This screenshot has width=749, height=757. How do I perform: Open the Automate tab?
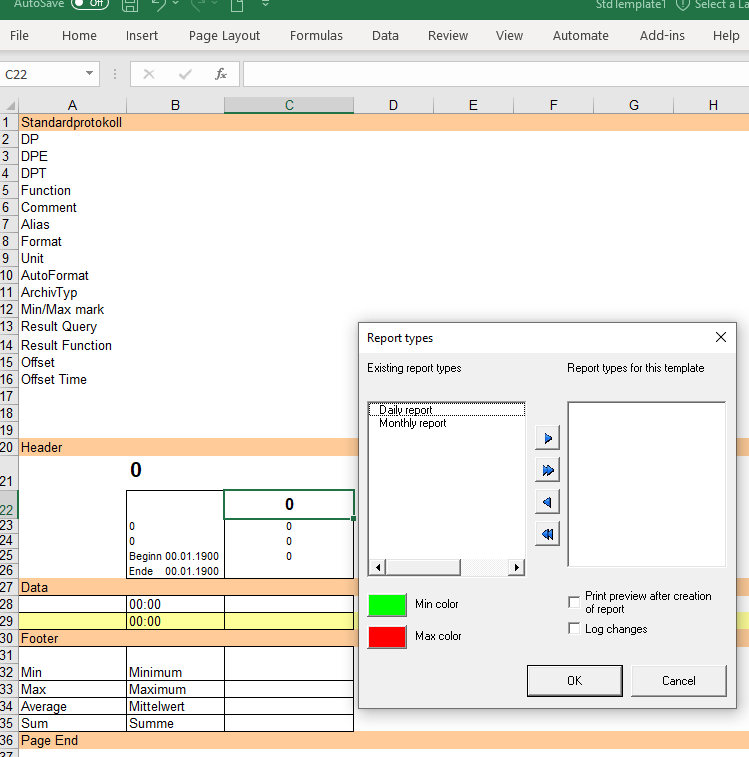(580, 35)
